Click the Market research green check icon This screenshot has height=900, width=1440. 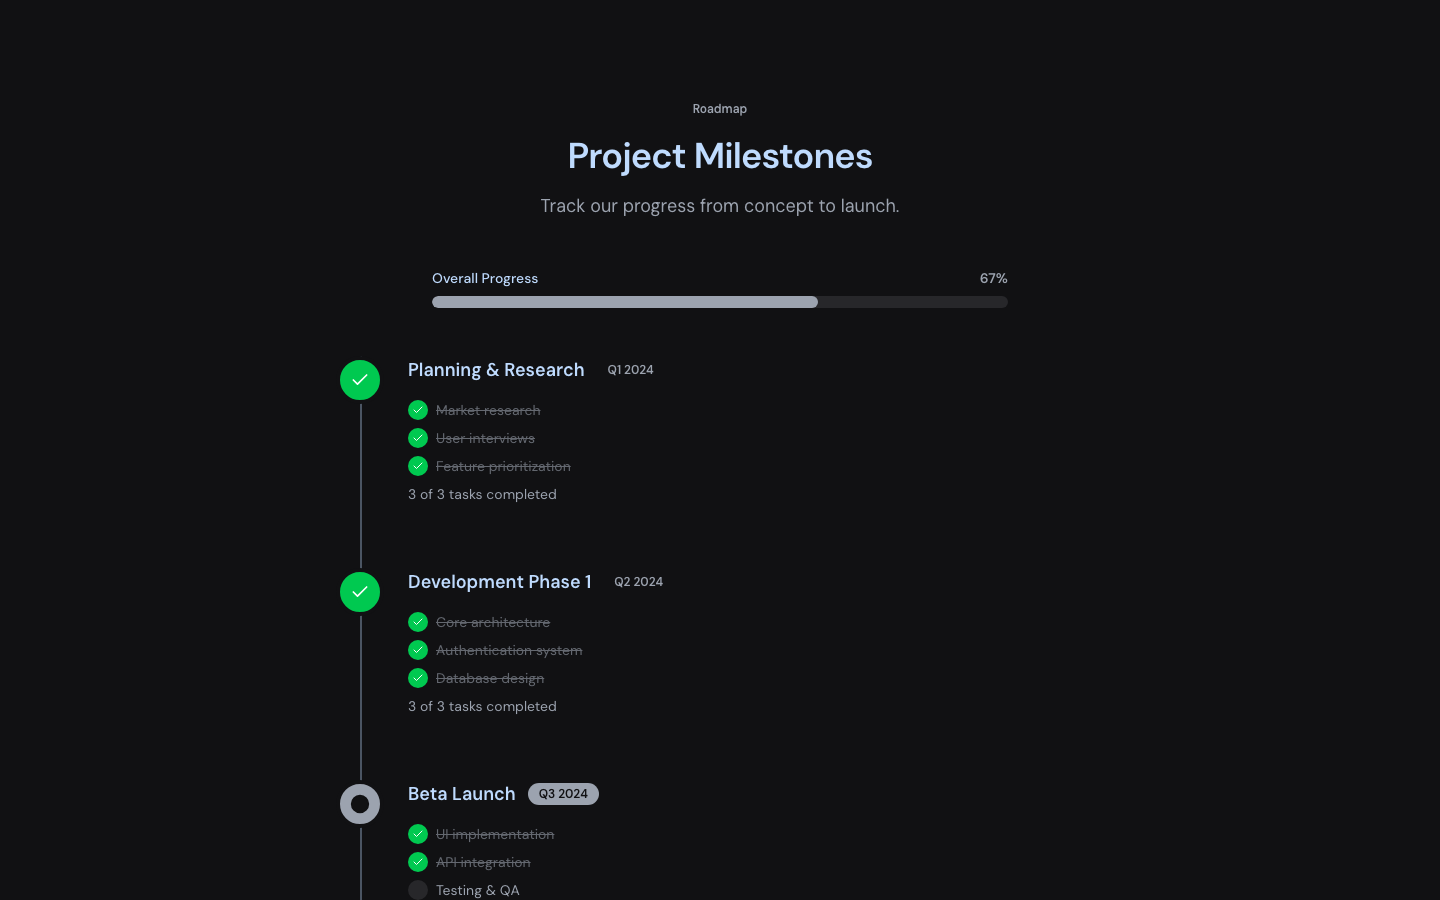[x=418, y=410]
